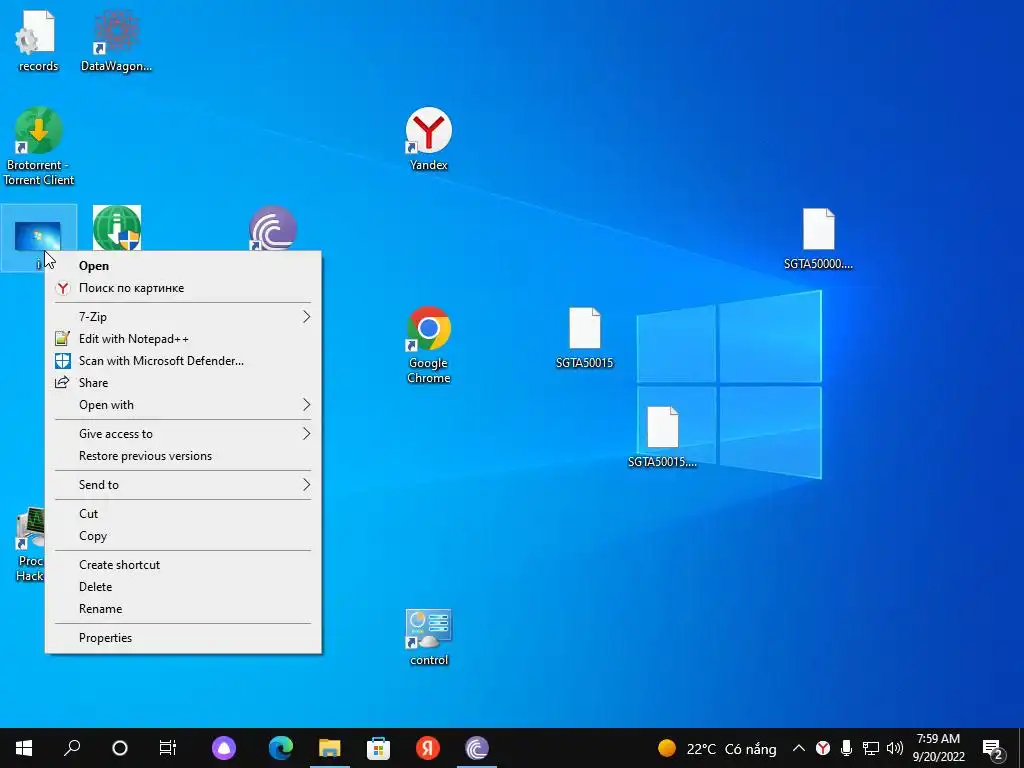The height and width of the screenshot is (768, 1024).
Task: Select the green globe shield desktop icon
Action: pyautogui.click(x=117, y=229)
